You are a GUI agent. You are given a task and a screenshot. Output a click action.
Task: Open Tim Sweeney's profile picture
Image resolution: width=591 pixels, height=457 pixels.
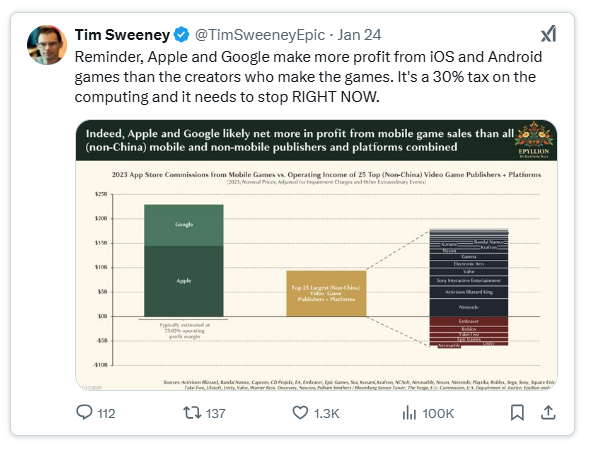(47, 45)
